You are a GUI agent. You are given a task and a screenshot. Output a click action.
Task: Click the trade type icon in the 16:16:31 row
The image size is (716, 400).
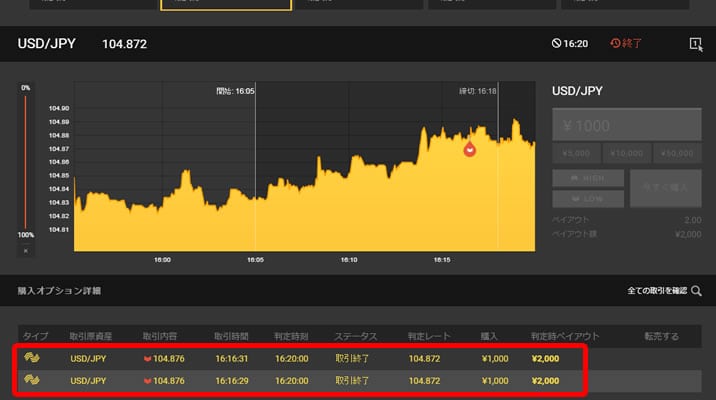coord(32,358)
